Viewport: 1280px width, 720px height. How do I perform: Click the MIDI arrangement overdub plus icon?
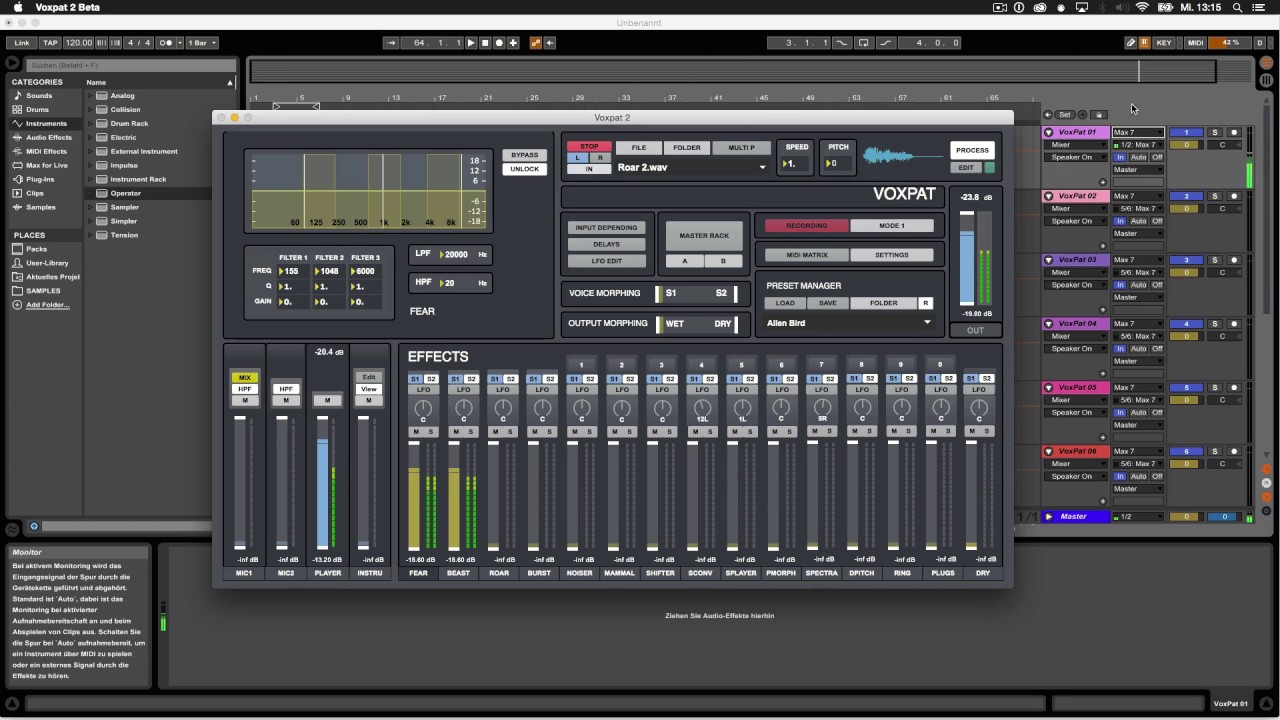tap(513, 43)
